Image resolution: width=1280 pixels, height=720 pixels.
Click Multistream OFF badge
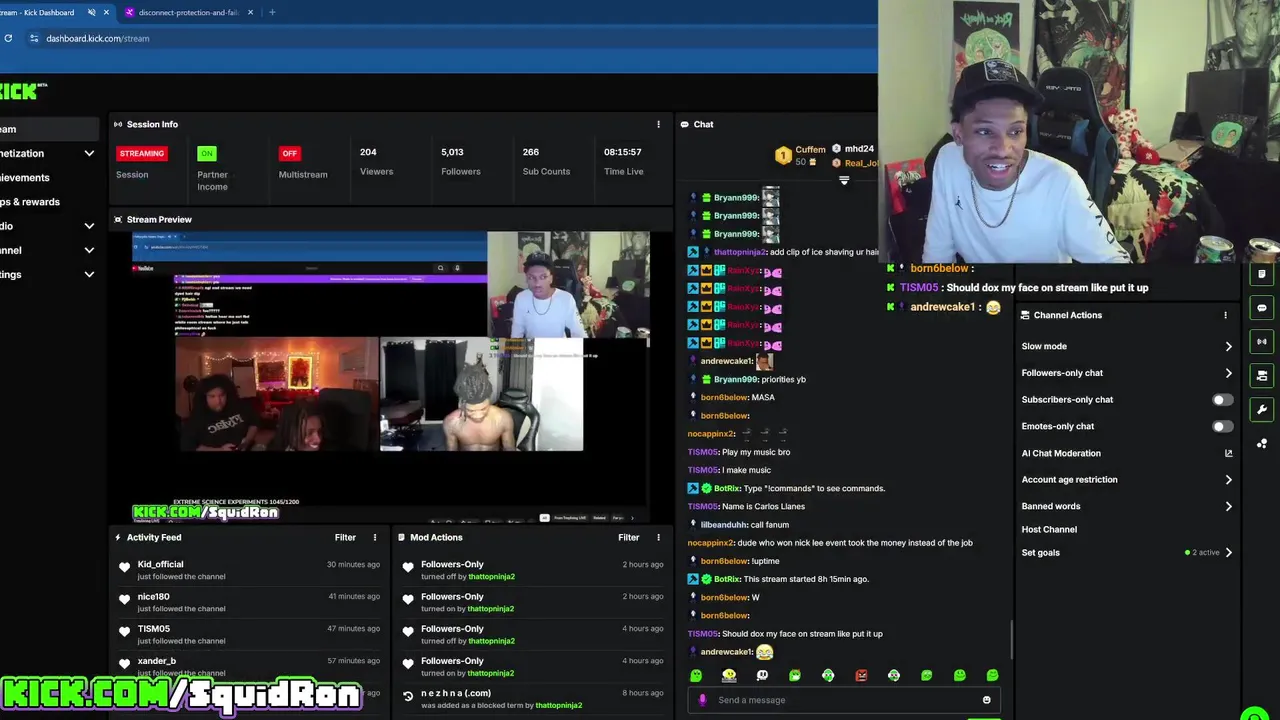[x=289, y=153]
